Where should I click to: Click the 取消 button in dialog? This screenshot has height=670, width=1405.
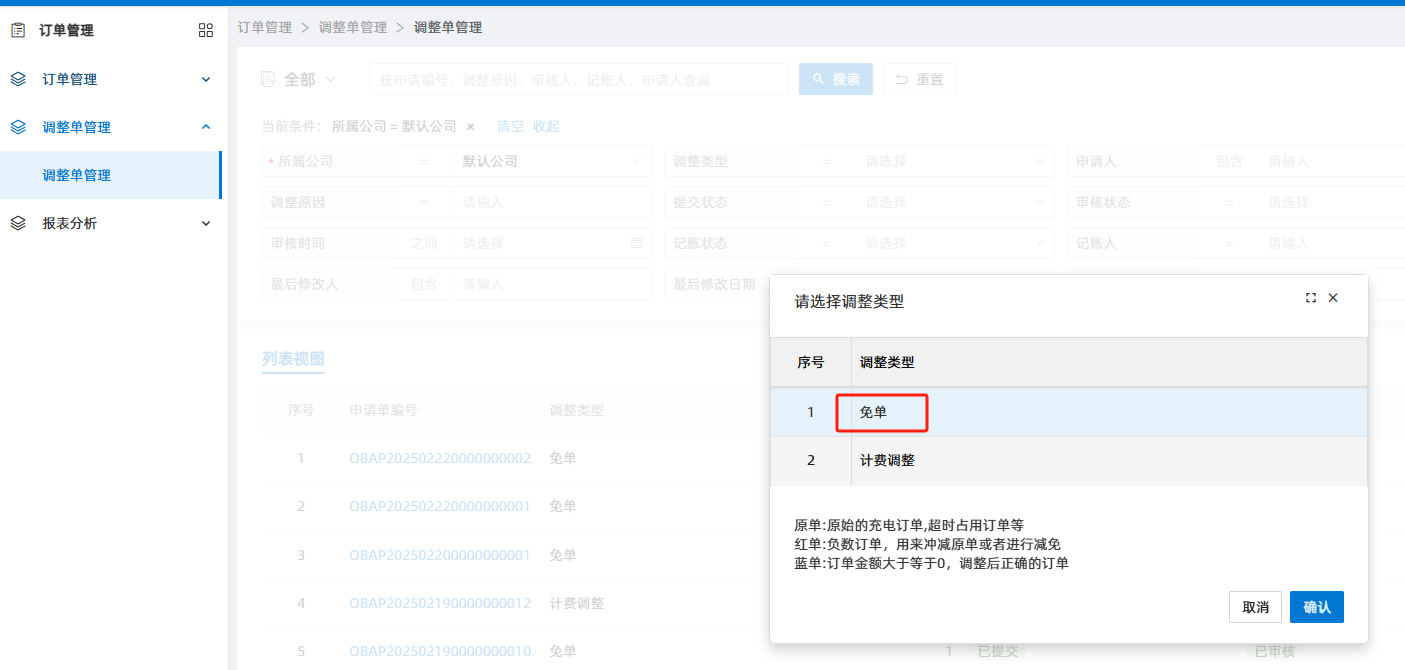pyautogui.click(x=1255, y=607)
